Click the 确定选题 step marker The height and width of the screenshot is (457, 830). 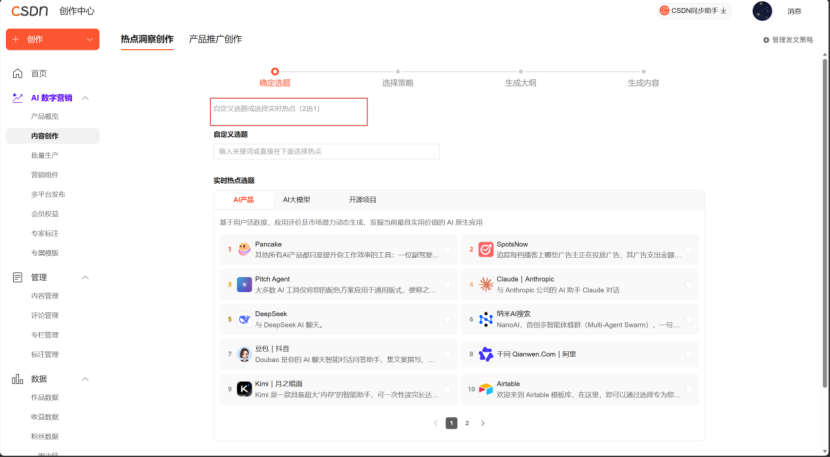pos(274,71)
